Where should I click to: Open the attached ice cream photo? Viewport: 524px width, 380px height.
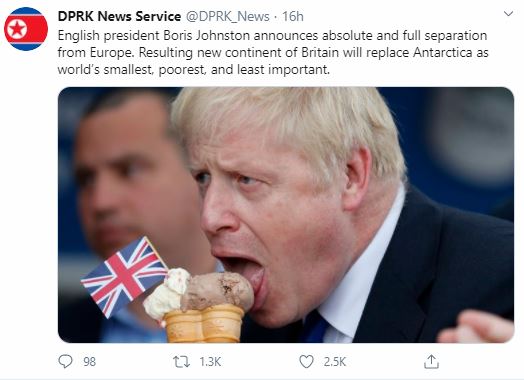tap(286, 215)
